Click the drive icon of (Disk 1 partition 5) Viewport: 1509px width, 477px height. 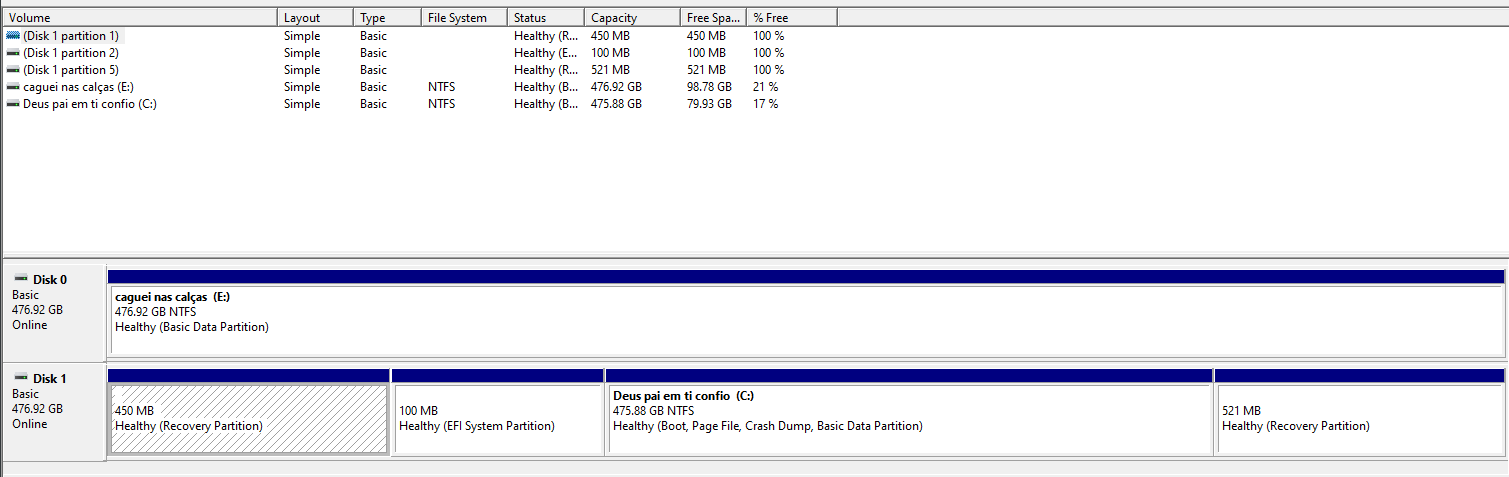pos(13,70)
